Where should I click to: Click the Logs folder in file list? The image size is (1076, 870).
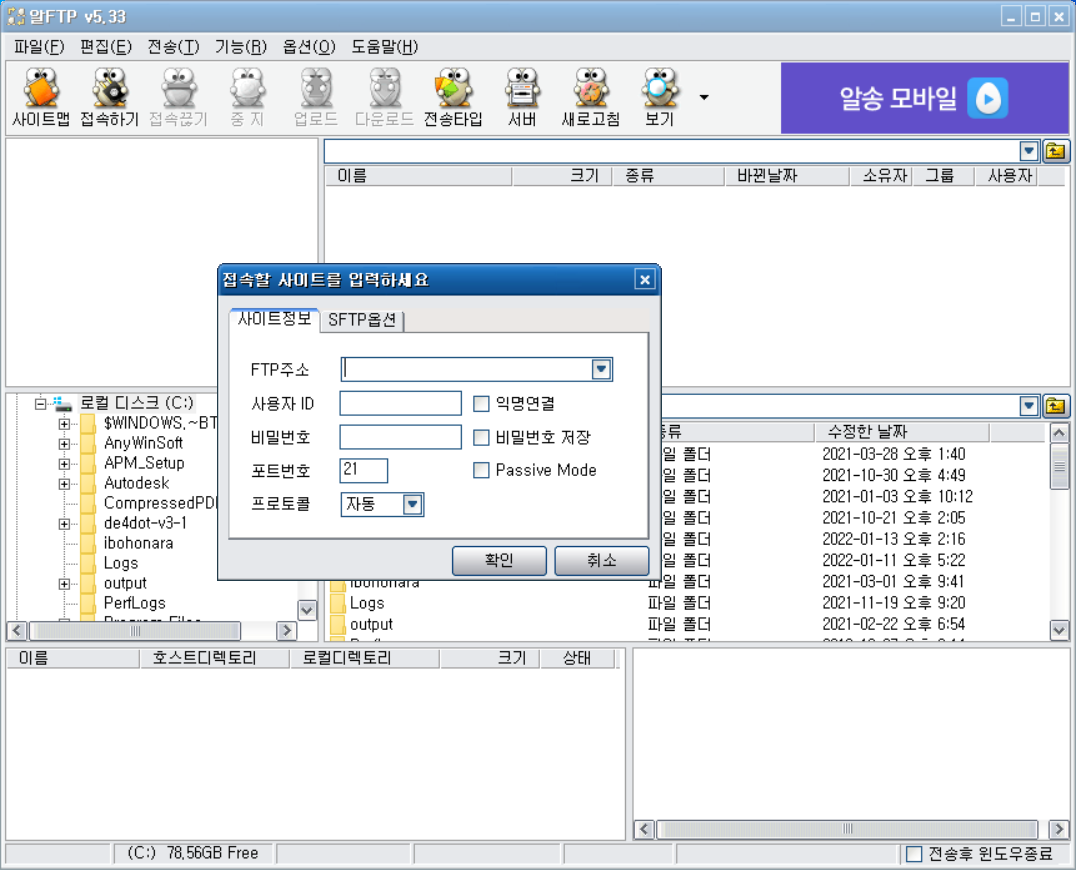[366, 603]
